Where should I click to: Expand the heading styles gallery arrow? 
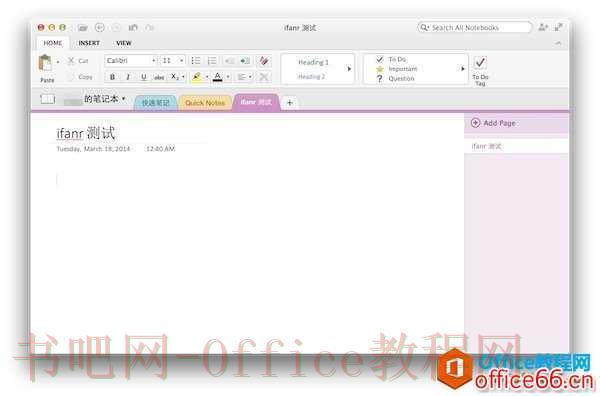coord(349,69)
